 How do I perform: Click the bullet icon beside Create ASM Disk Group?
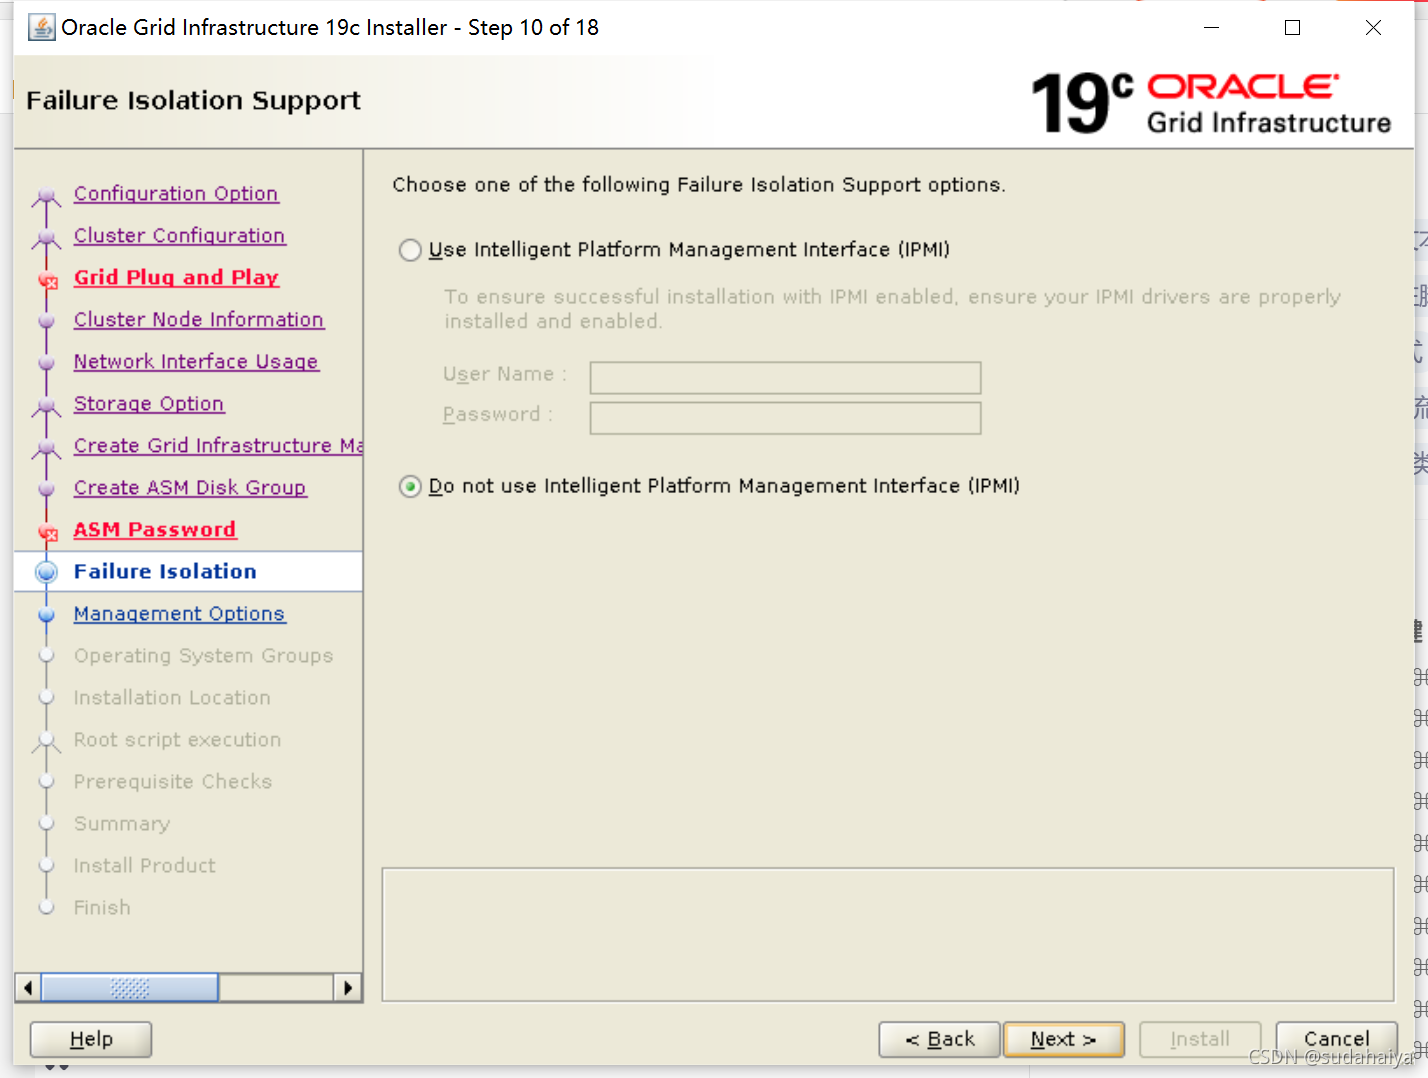click(x=46, y=489)
